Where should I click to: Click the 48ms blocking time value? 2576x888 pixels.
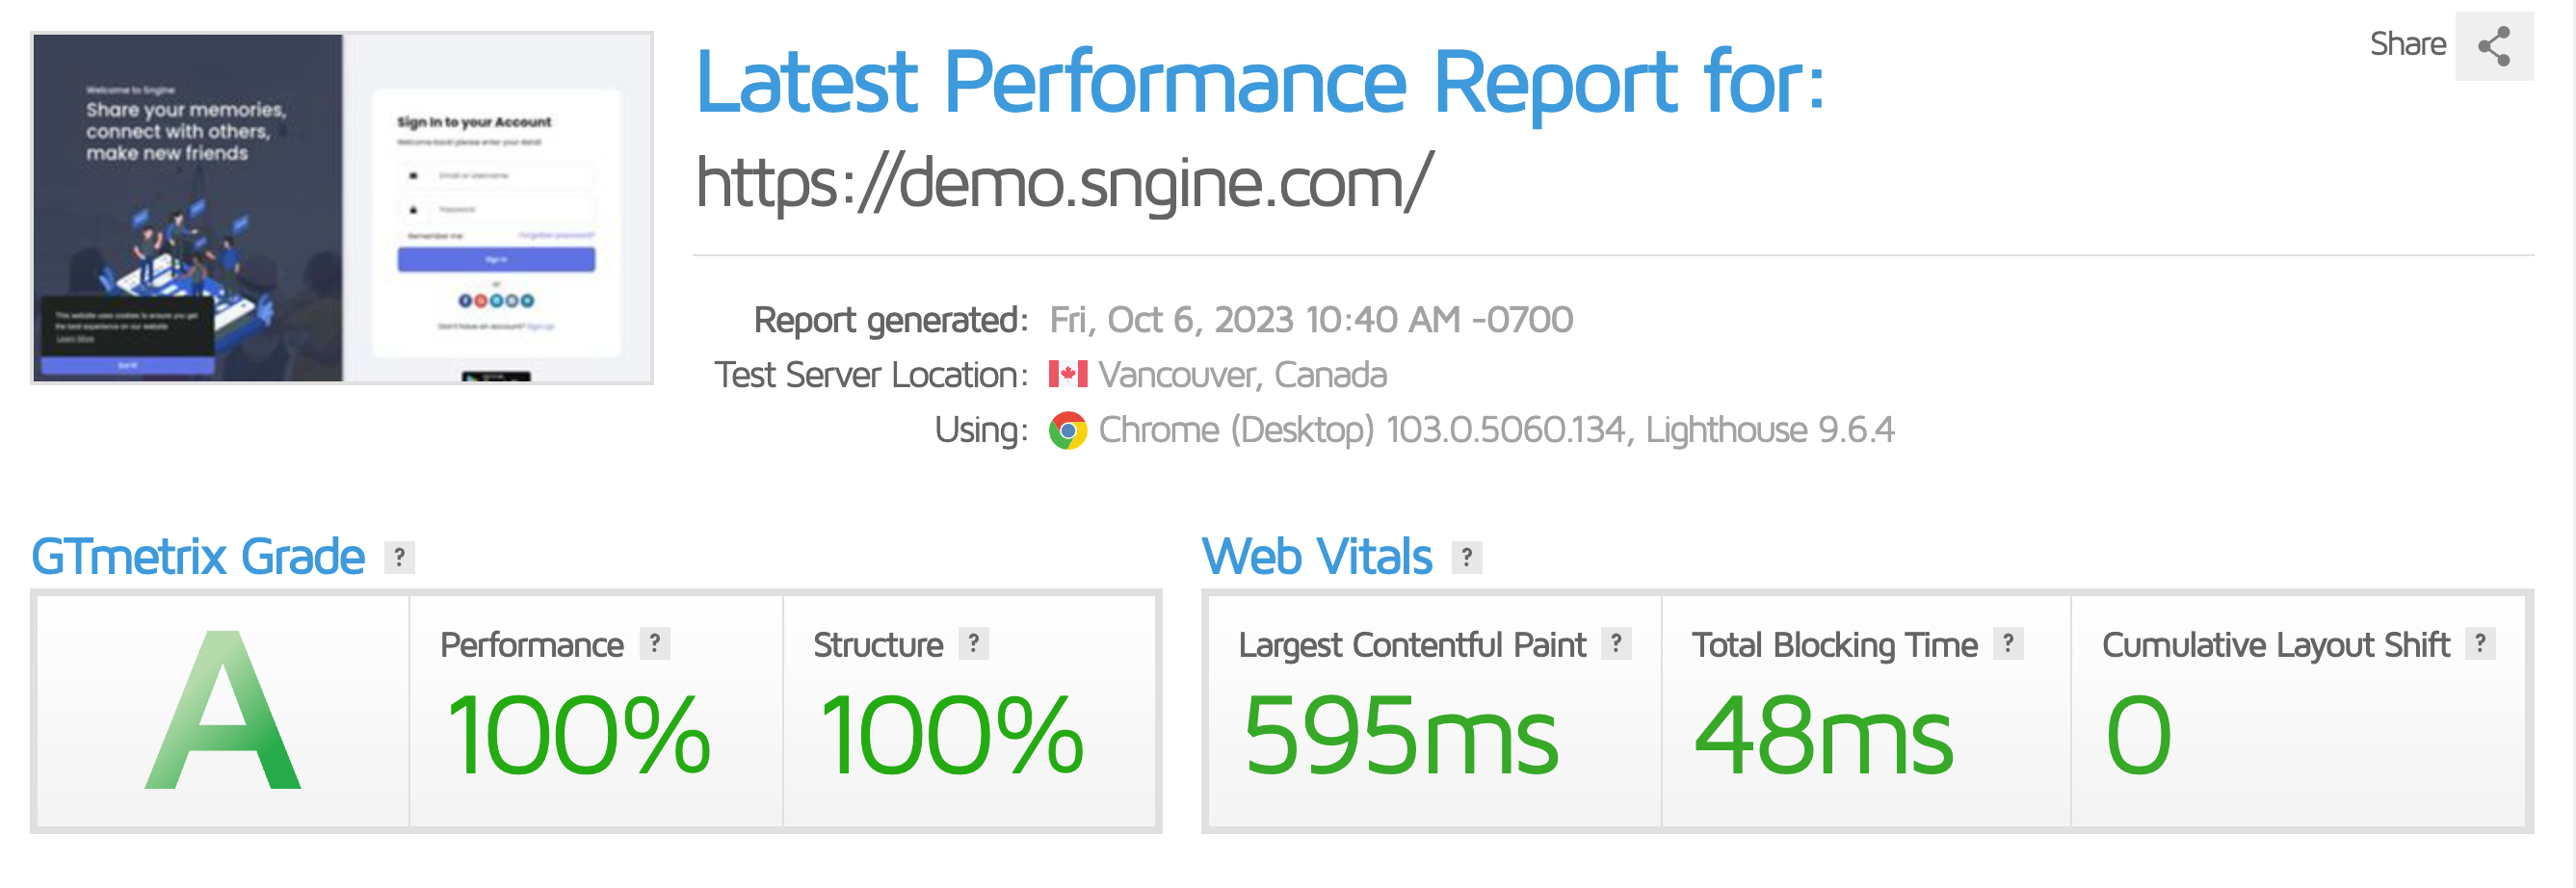pyautogui.click(x=1823, y=737)
